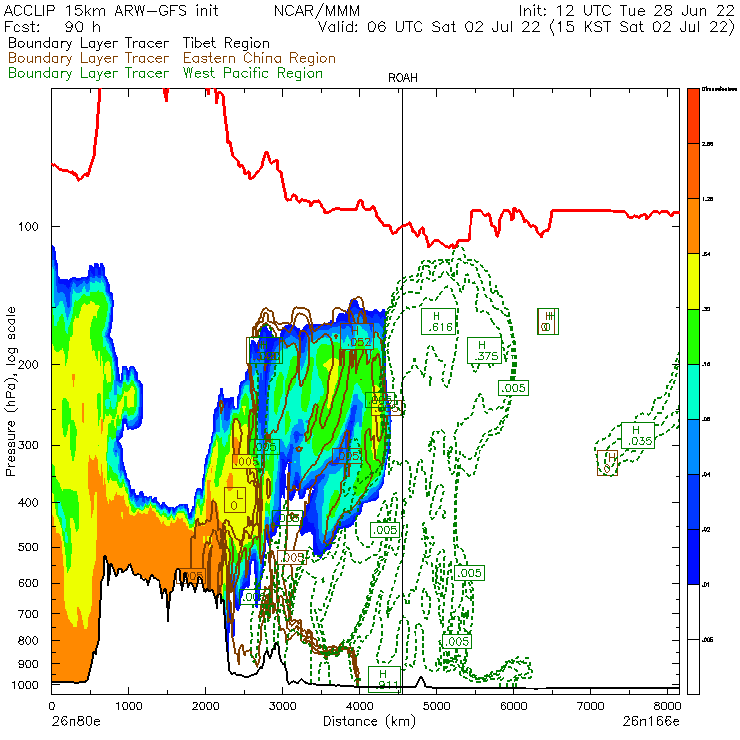This screenshot has width=740, height=740.
Task: Click the dark blue colorbar segment between .01 and .02
Action: click(693, 557)
